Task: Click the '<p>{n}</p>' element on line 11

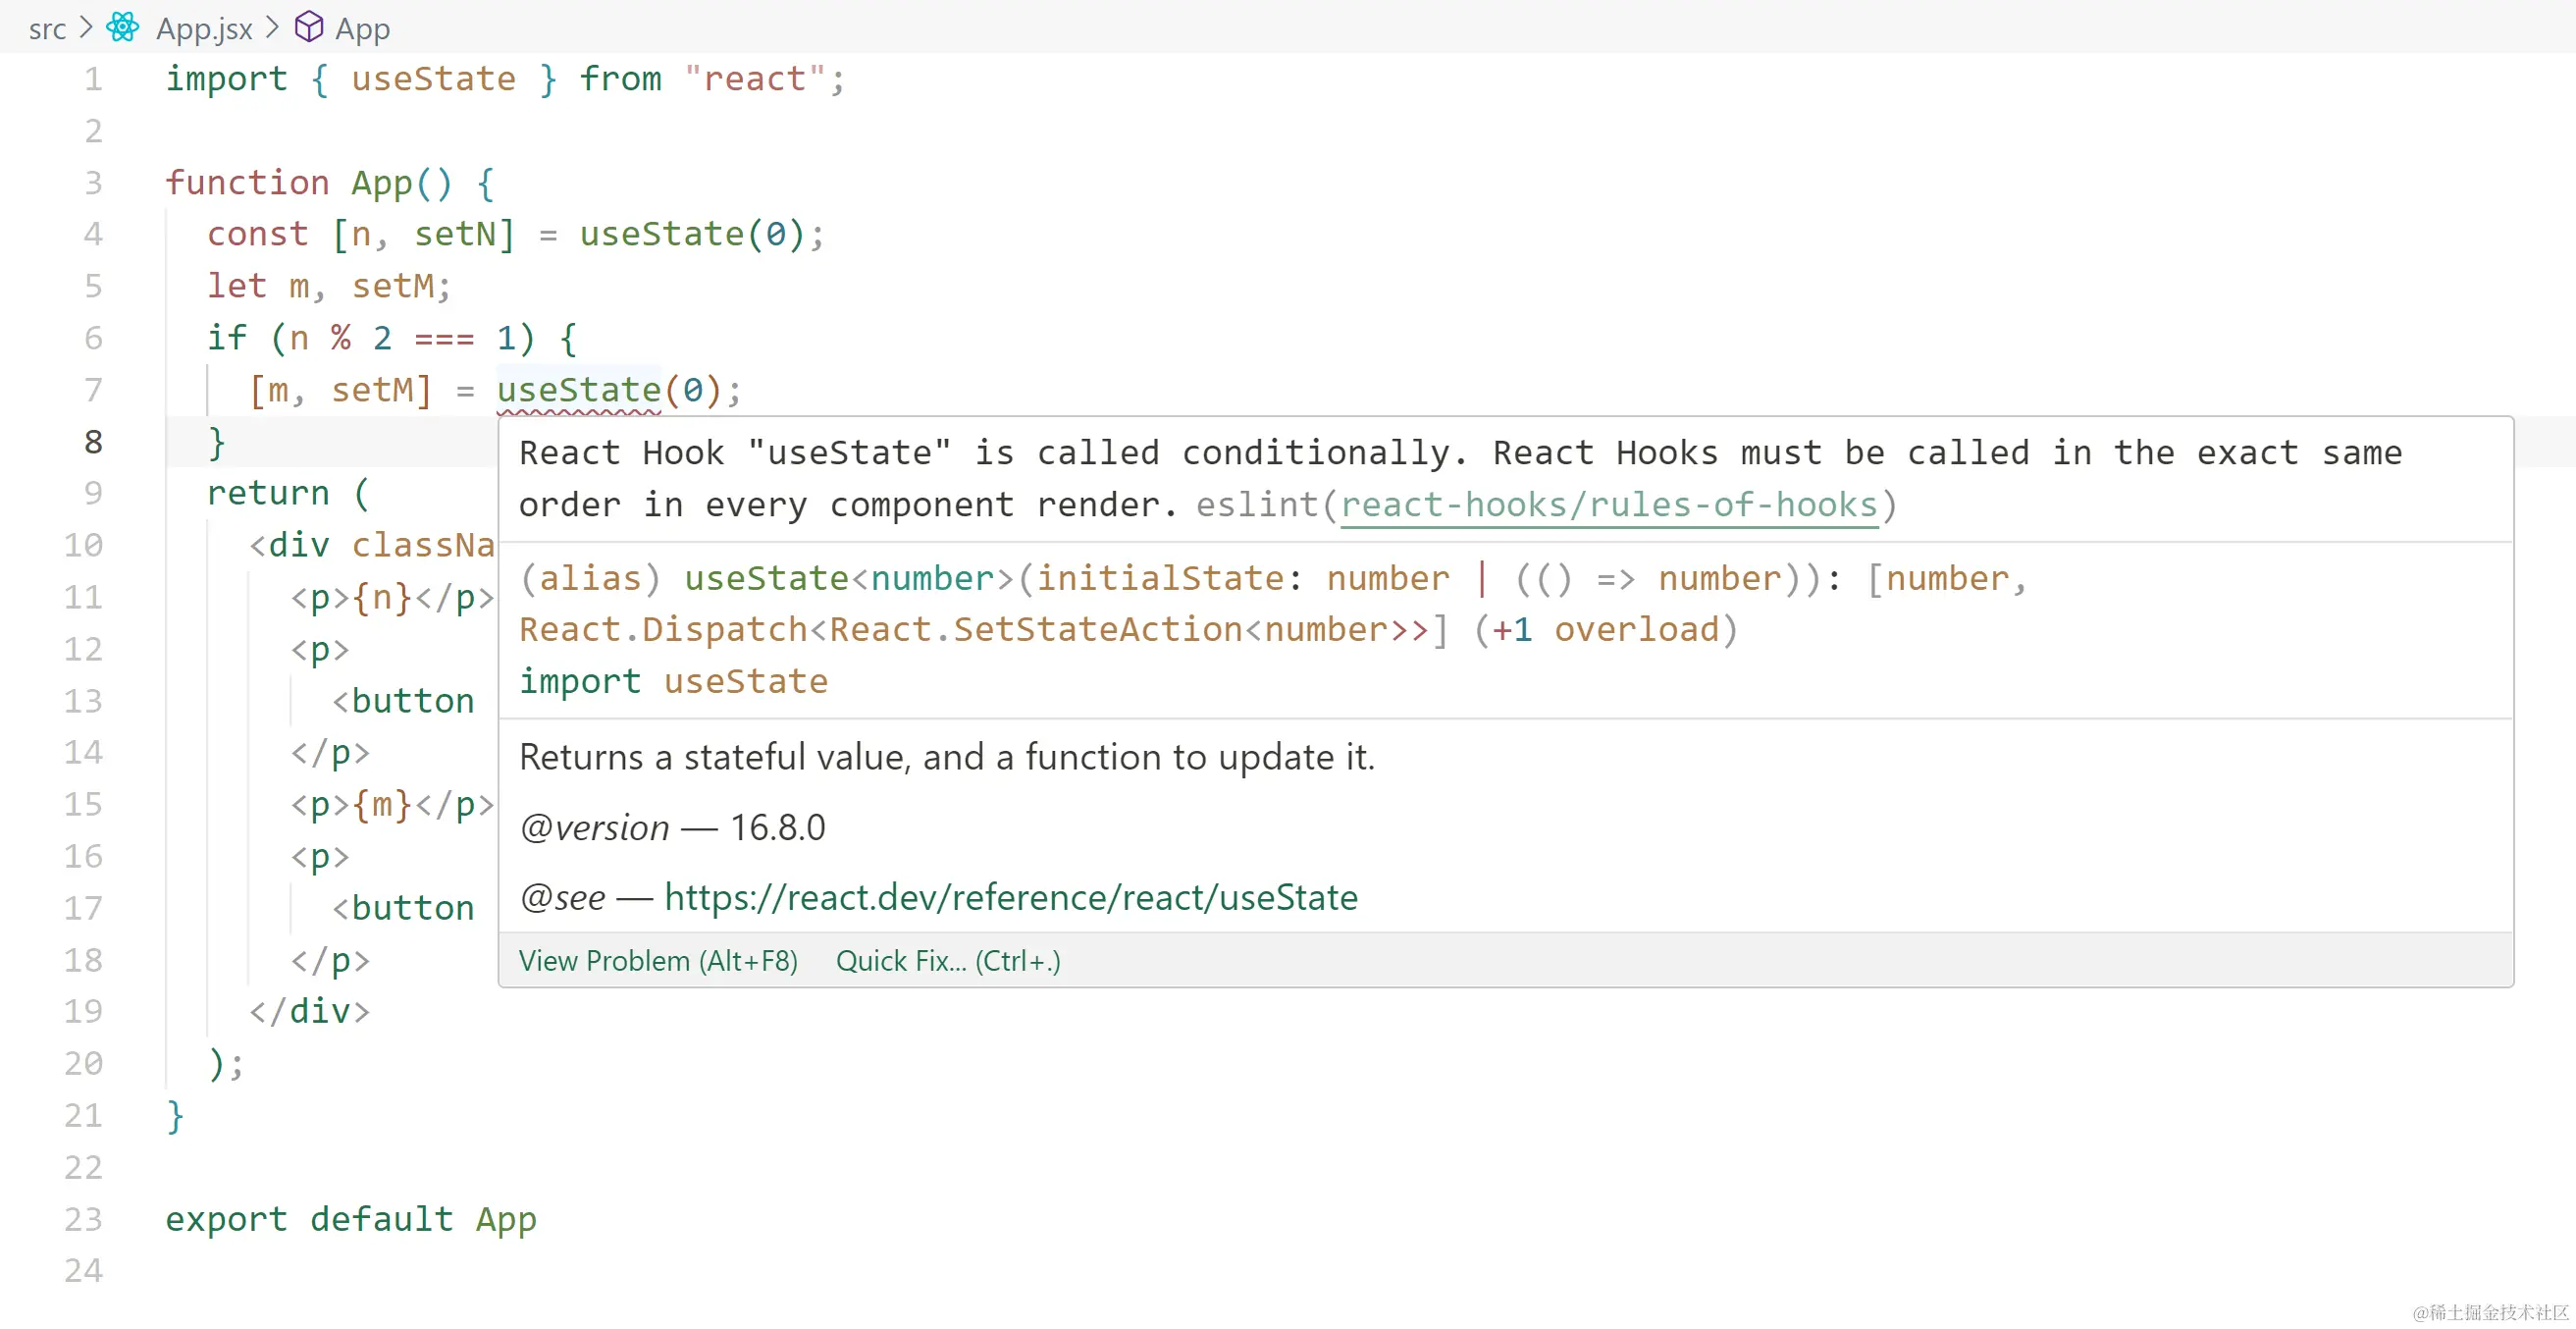Action: (x=392, y=597)
